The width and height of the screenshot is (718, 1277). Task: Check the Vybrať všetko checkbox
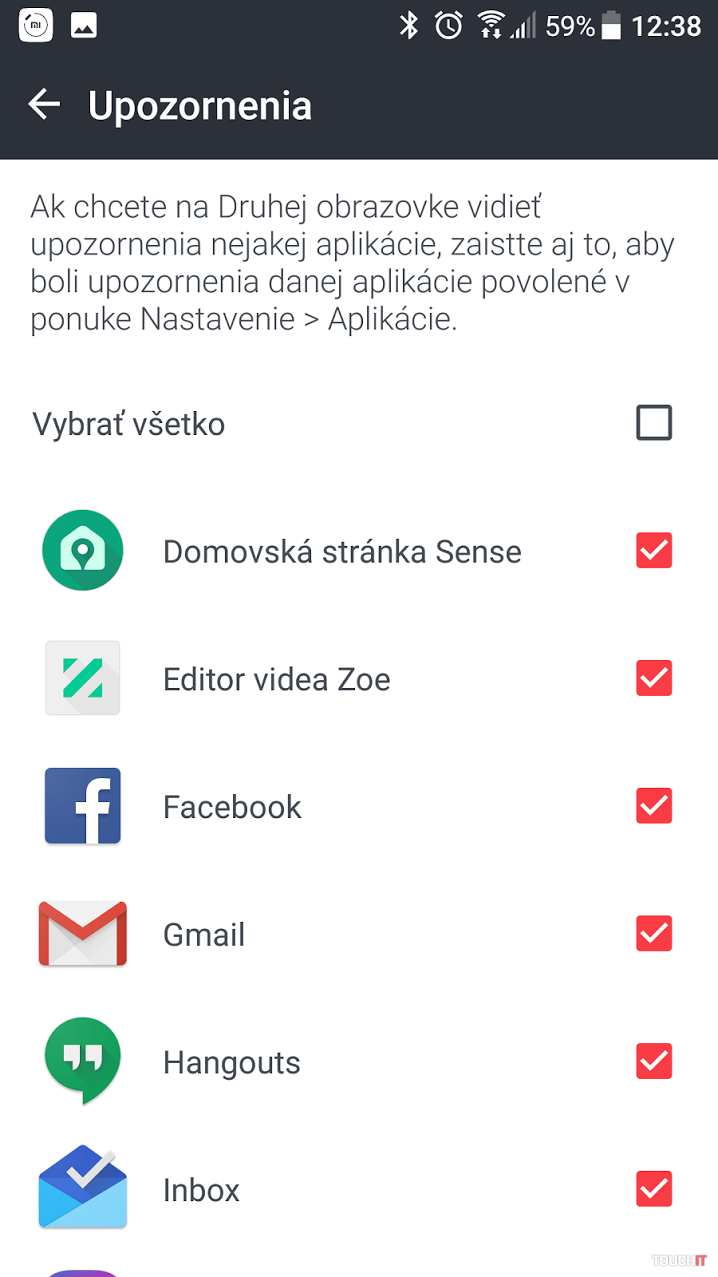tap(654, 423)
